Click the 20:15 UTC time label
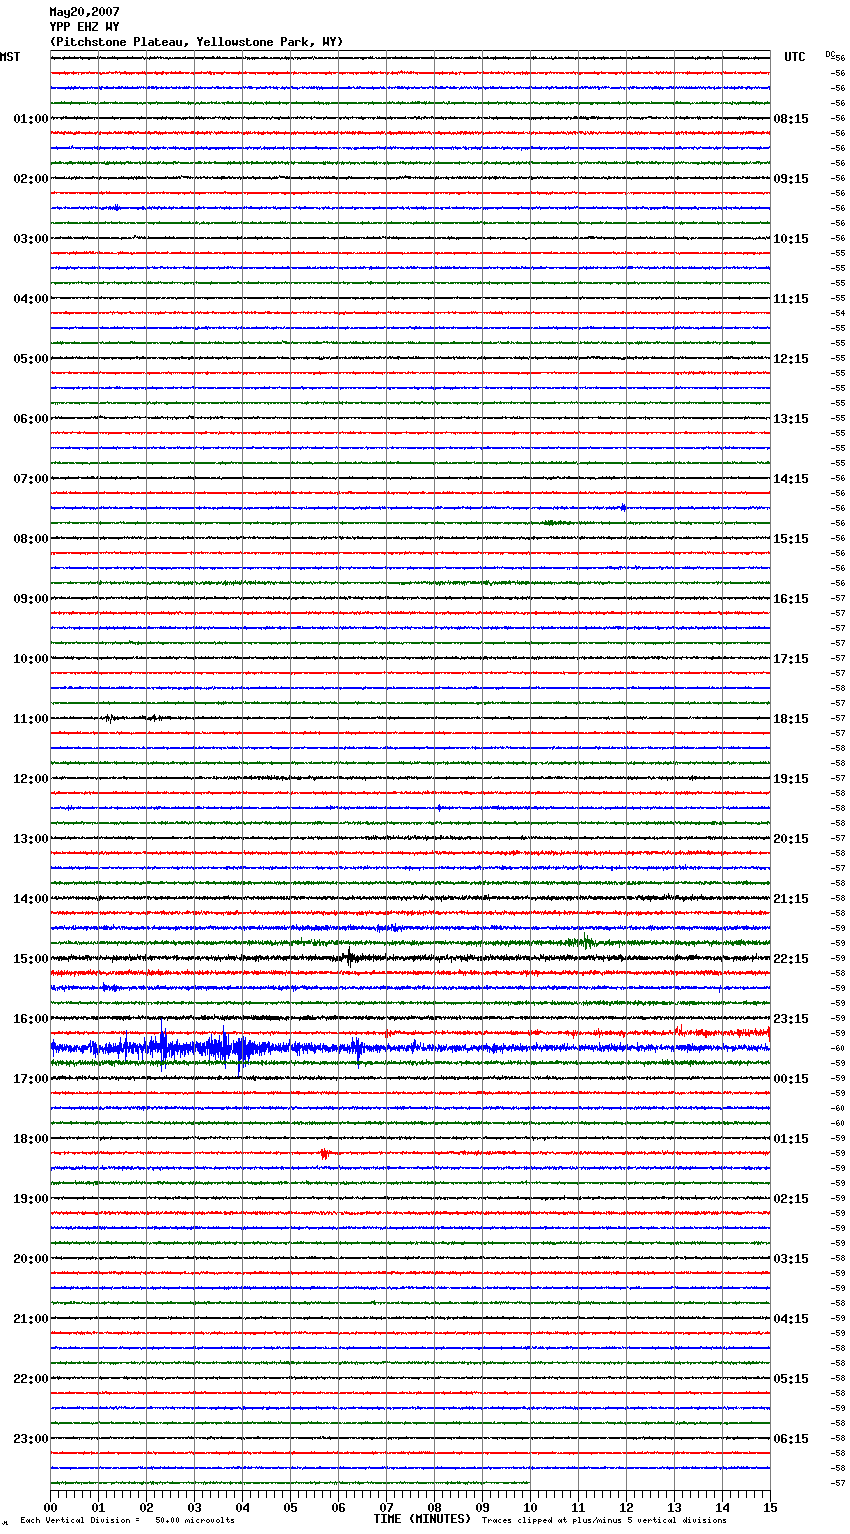This screenshot has height=1534, width=850. [791, 839]
